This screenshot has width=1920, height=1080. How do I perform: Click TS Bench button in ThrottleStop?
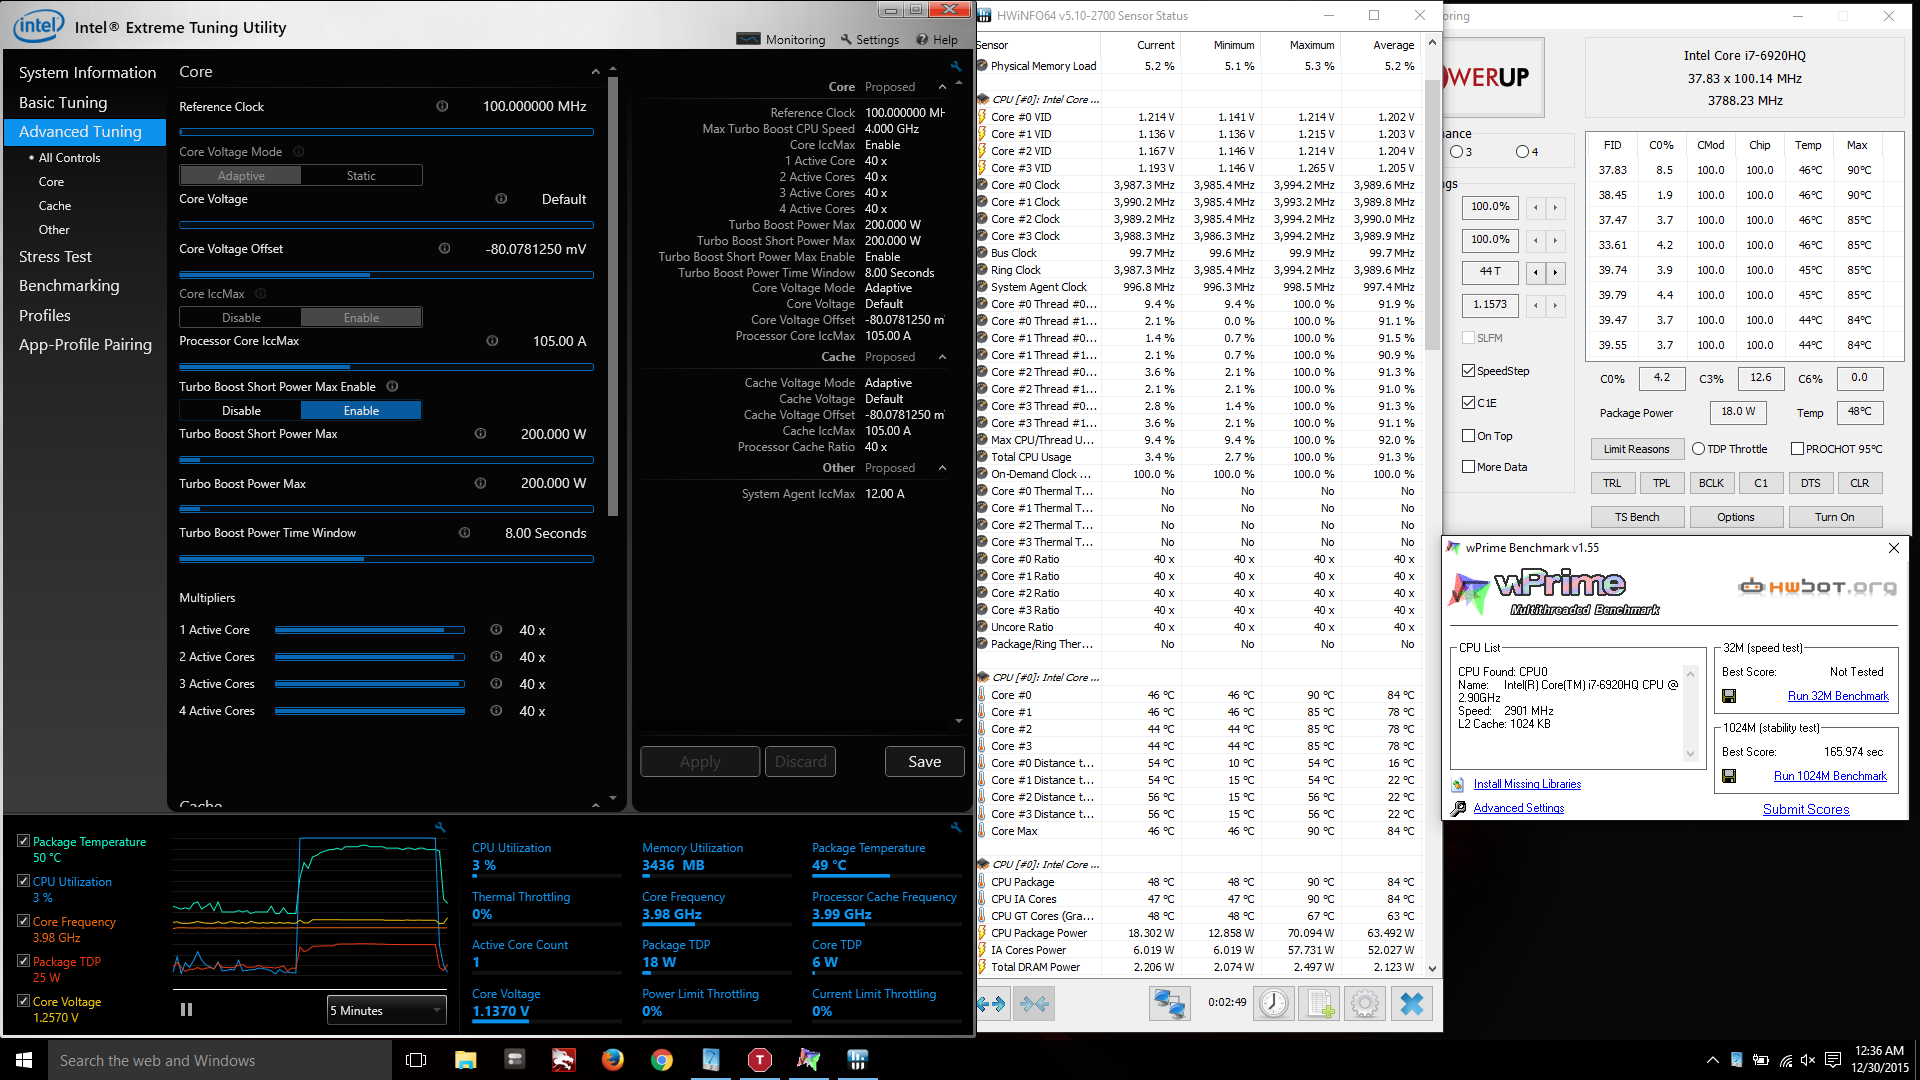1637,517
